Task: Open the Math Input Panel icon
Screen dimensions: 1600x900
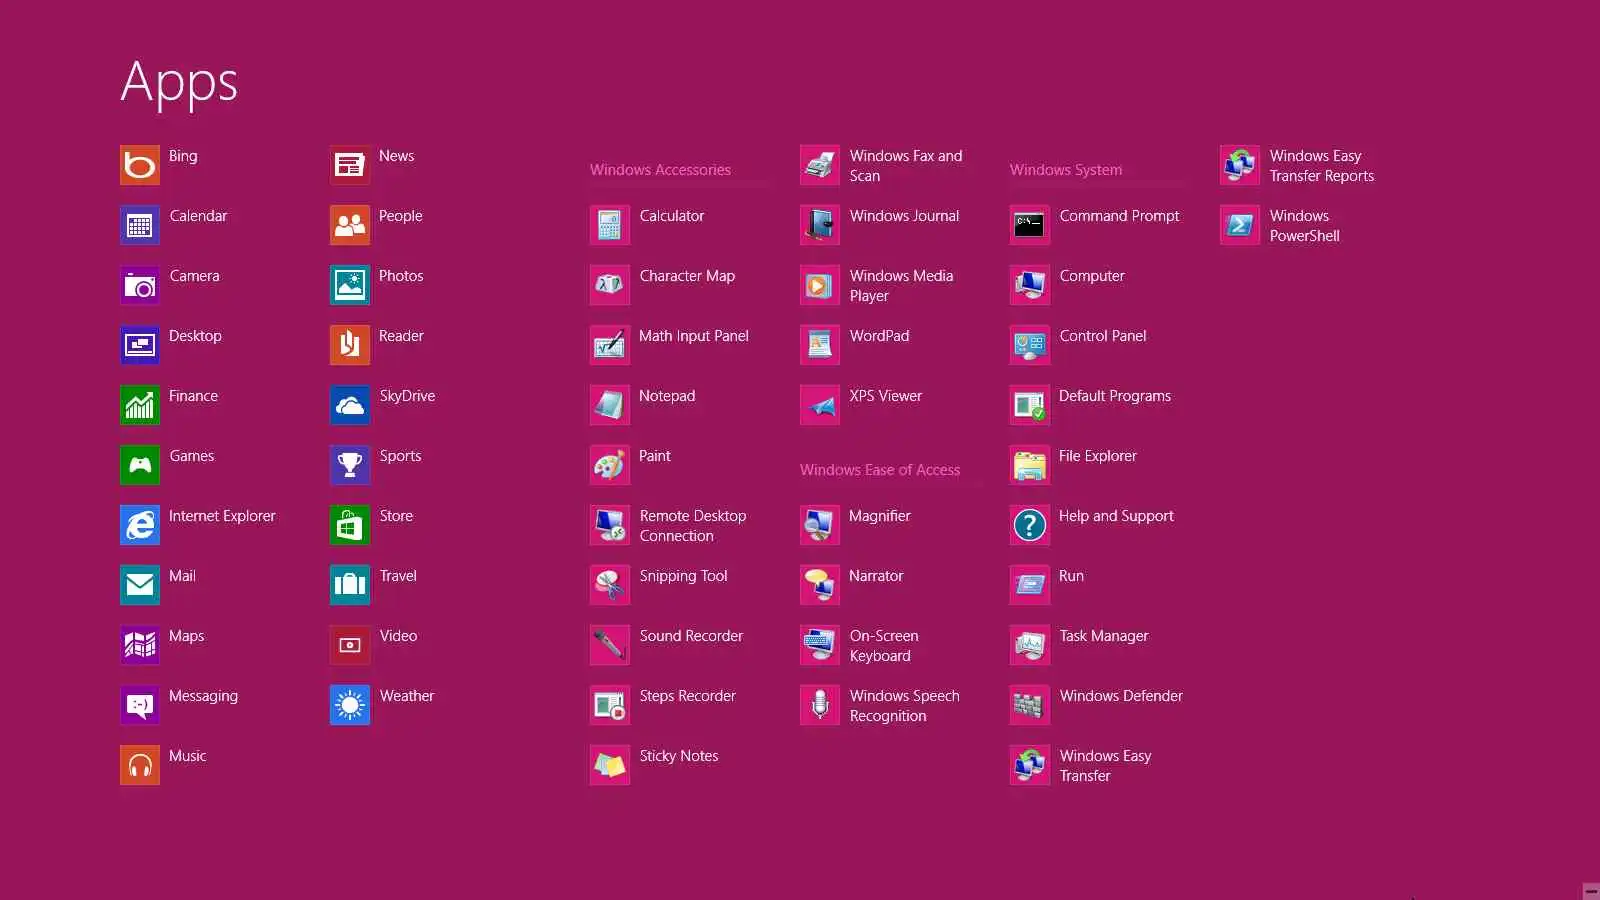Action: (610, 345)
